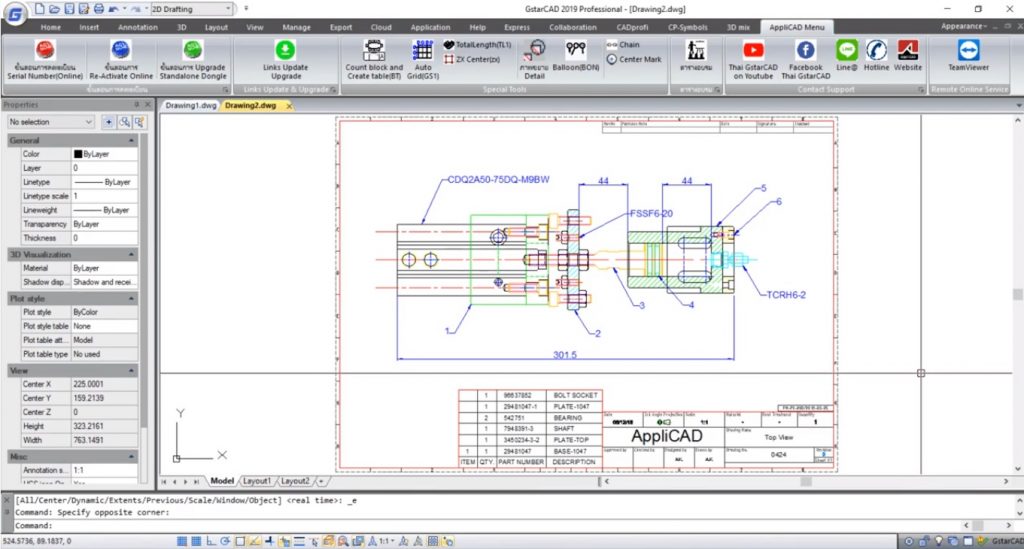Select the Balloon(BON) tool
Viewport: 1024px width, 549px height.
[576, 56]
